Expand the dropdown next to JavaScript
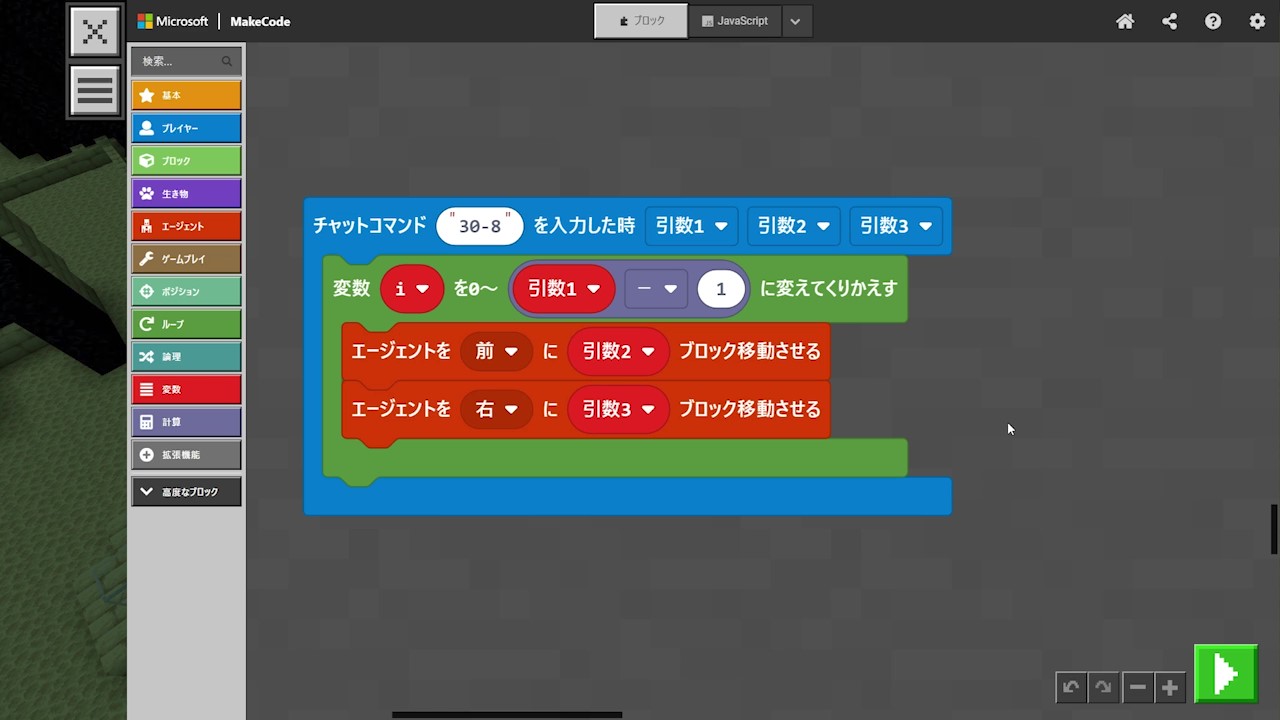The image size is (1280, 720). 795,21
